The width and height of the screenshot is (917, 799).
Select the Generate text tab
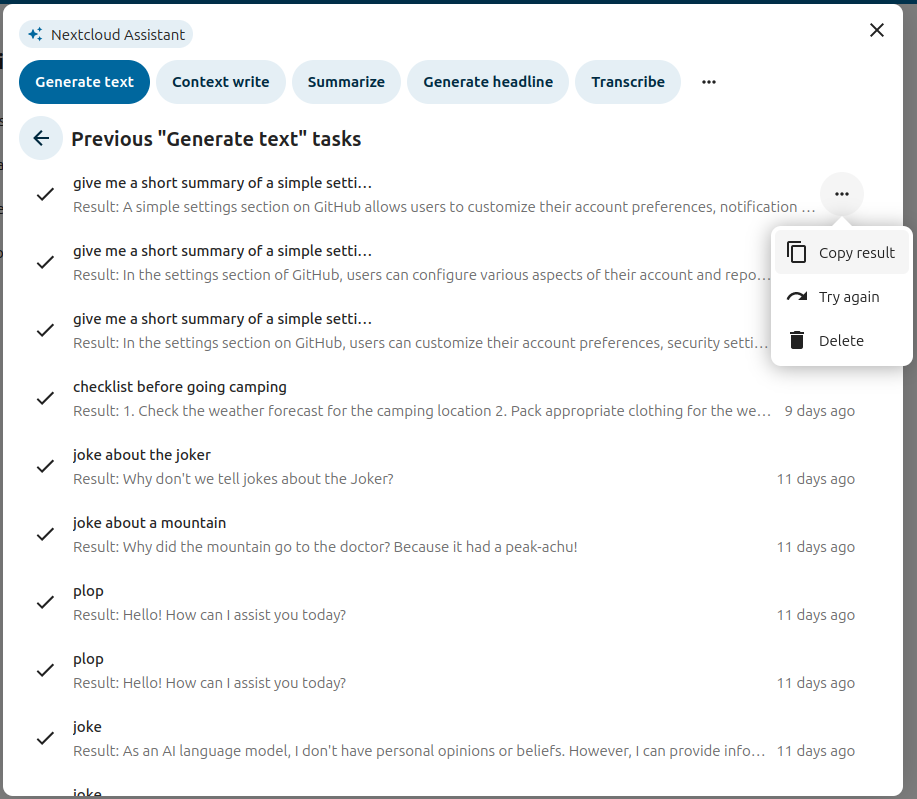coord(84,82)
